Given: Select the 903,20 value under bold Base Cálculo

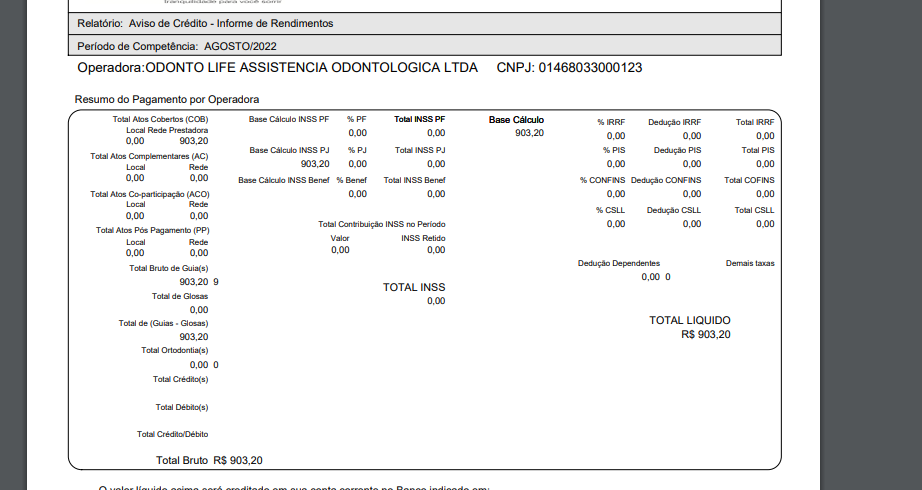Looking at the screenshot, I should (530, 134).
